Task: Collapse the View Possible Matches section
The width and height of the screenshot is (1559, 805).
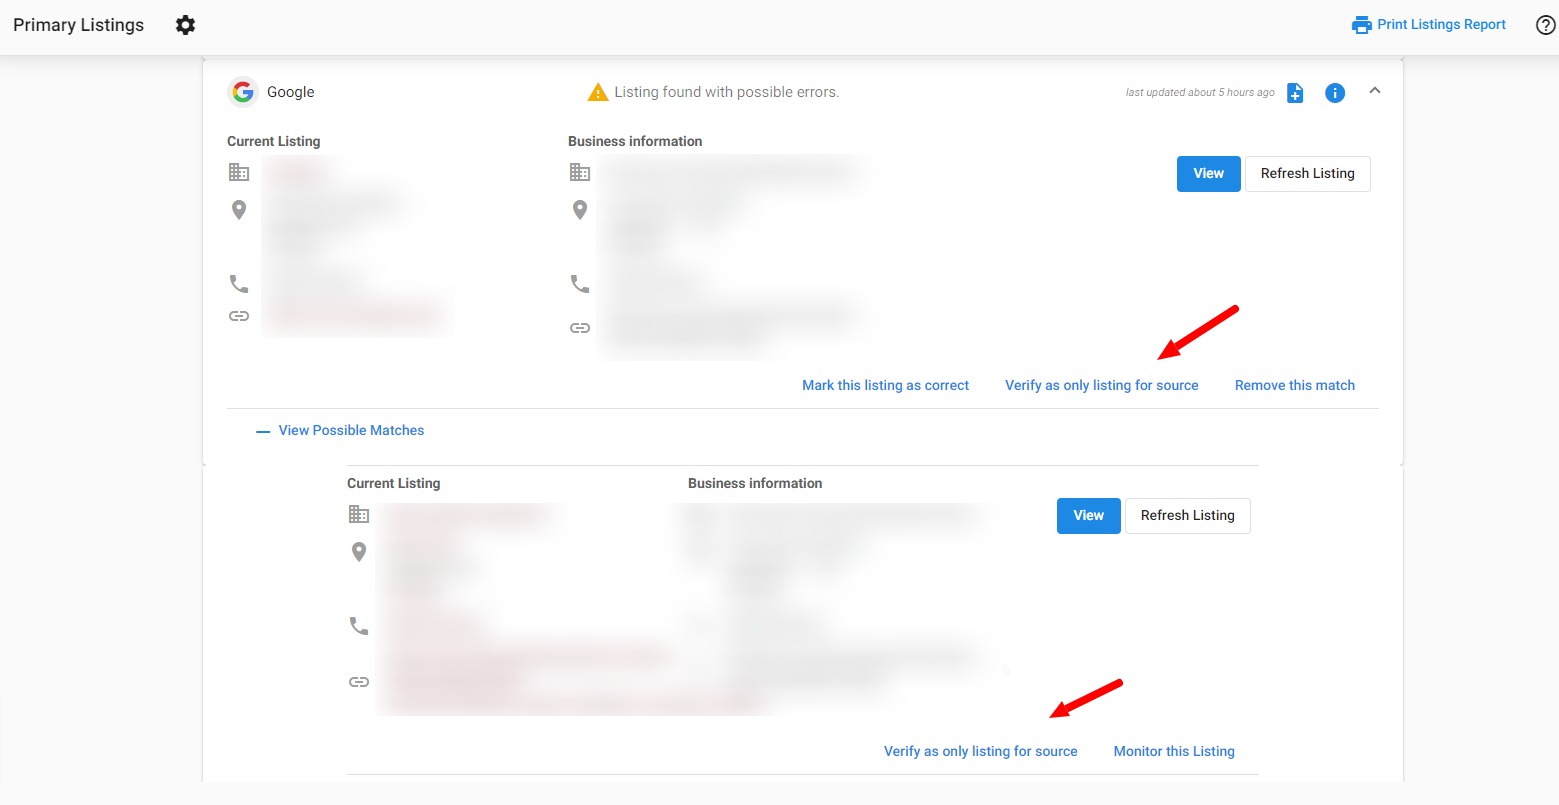Action: (350, 430)
